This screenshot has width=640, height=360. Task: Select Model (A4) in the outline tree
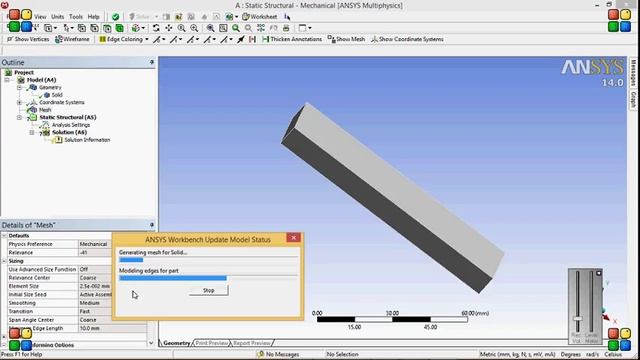[41, 80]
